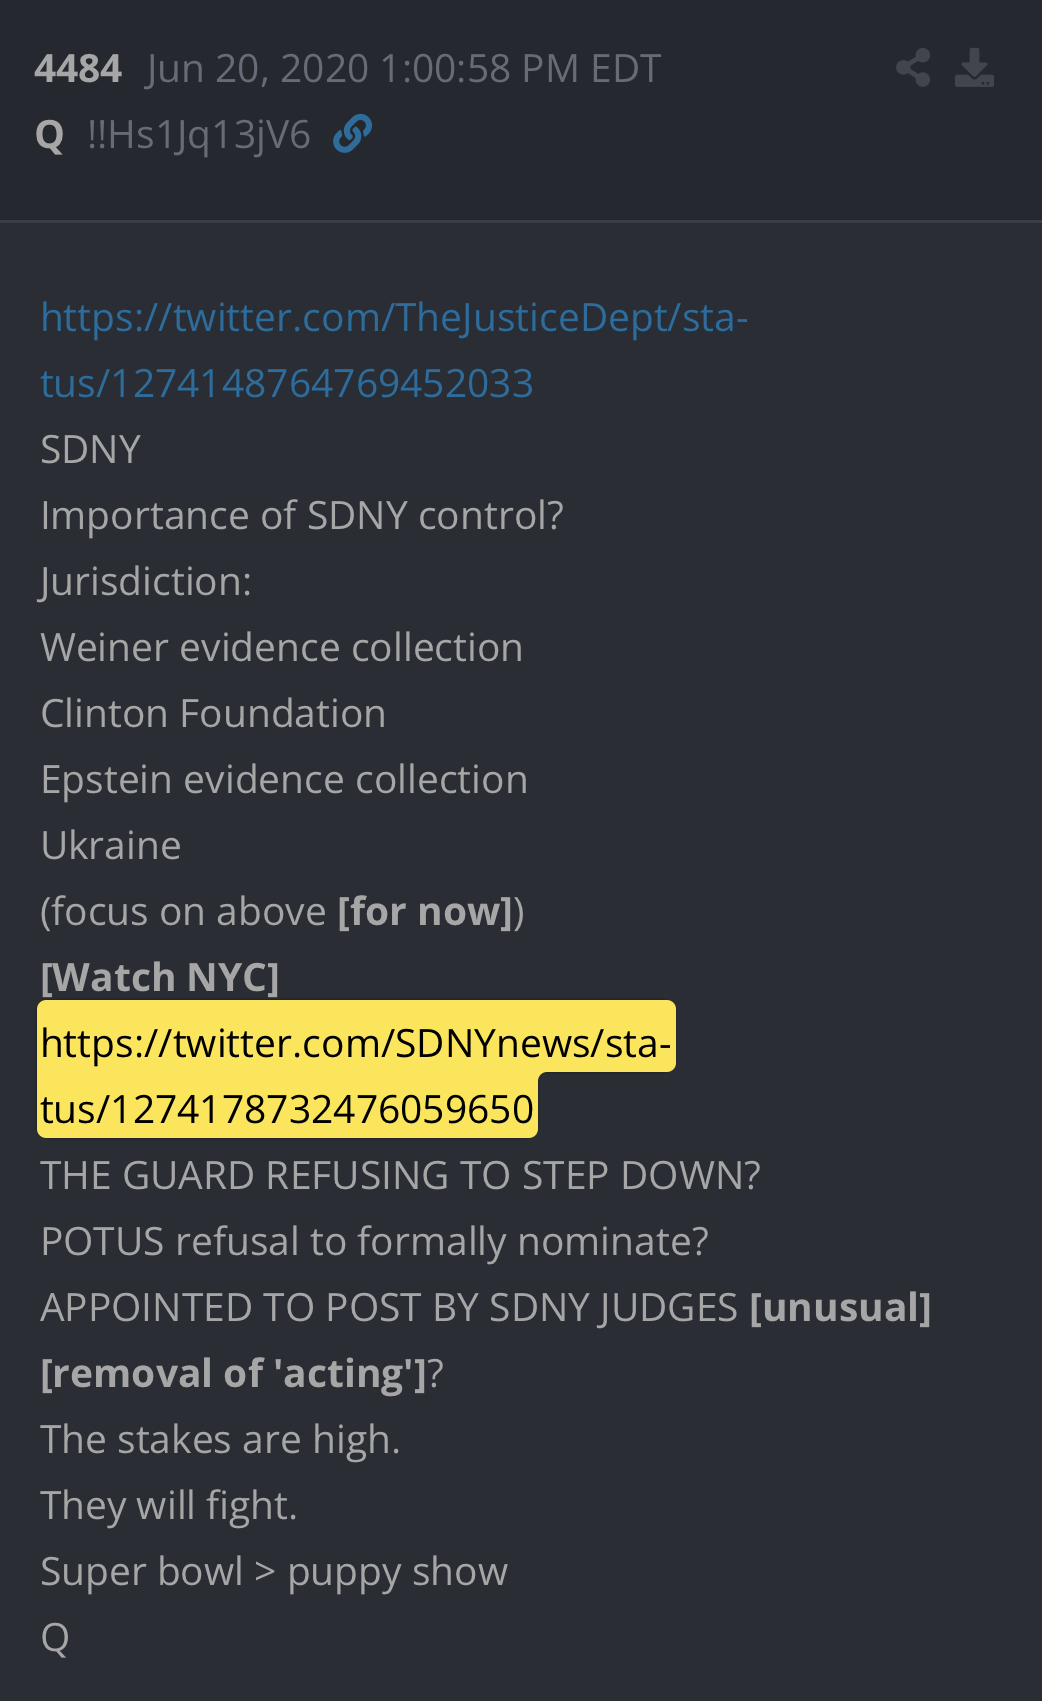This screenshot has height=1701, width=1042.
Task: Click the Q author name in header
Action: [x=50, y=135]
